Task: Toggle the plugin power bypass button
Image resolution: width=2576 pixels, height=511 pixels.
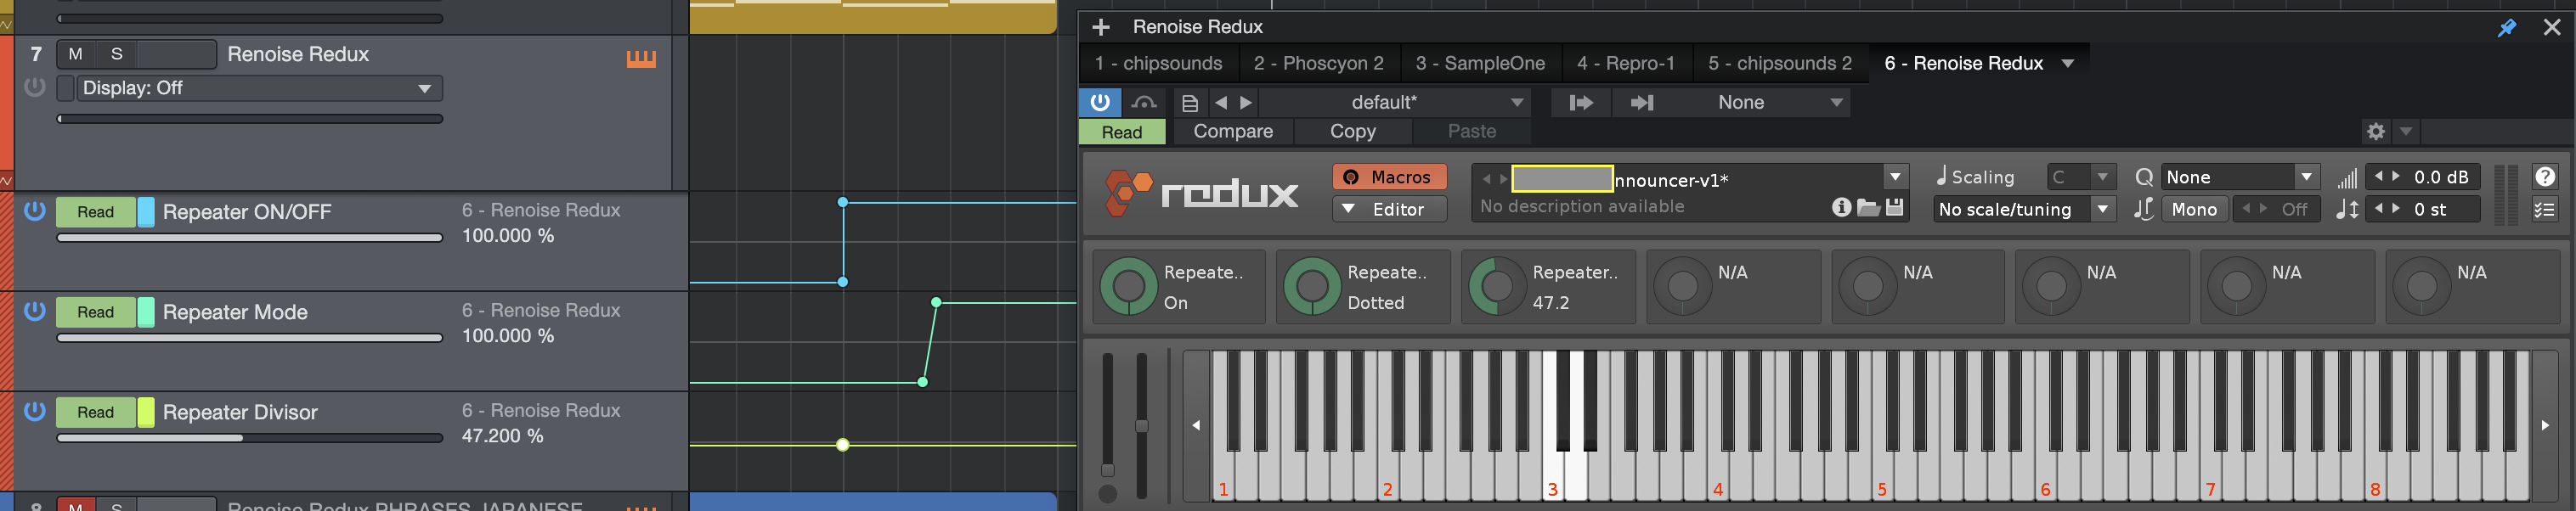Action: click(x=1100, y=102)
